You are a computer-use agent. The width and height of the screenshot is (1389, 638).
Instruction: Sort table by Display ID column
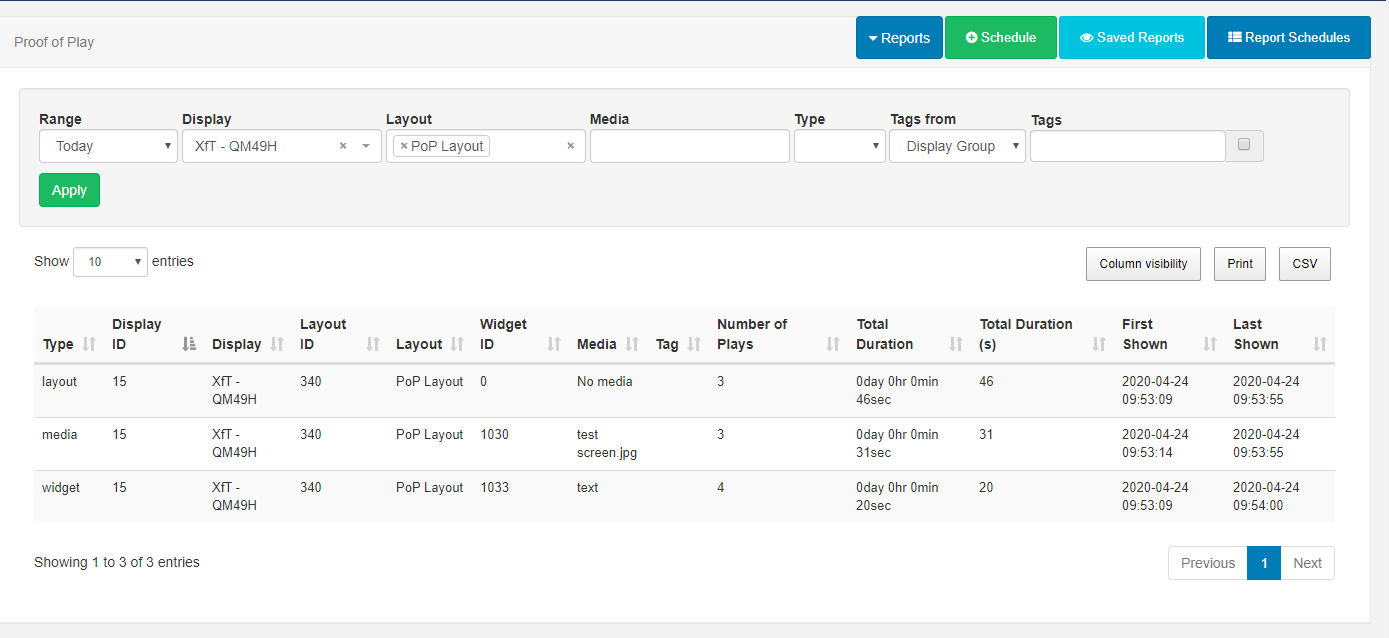coord(189,344)
